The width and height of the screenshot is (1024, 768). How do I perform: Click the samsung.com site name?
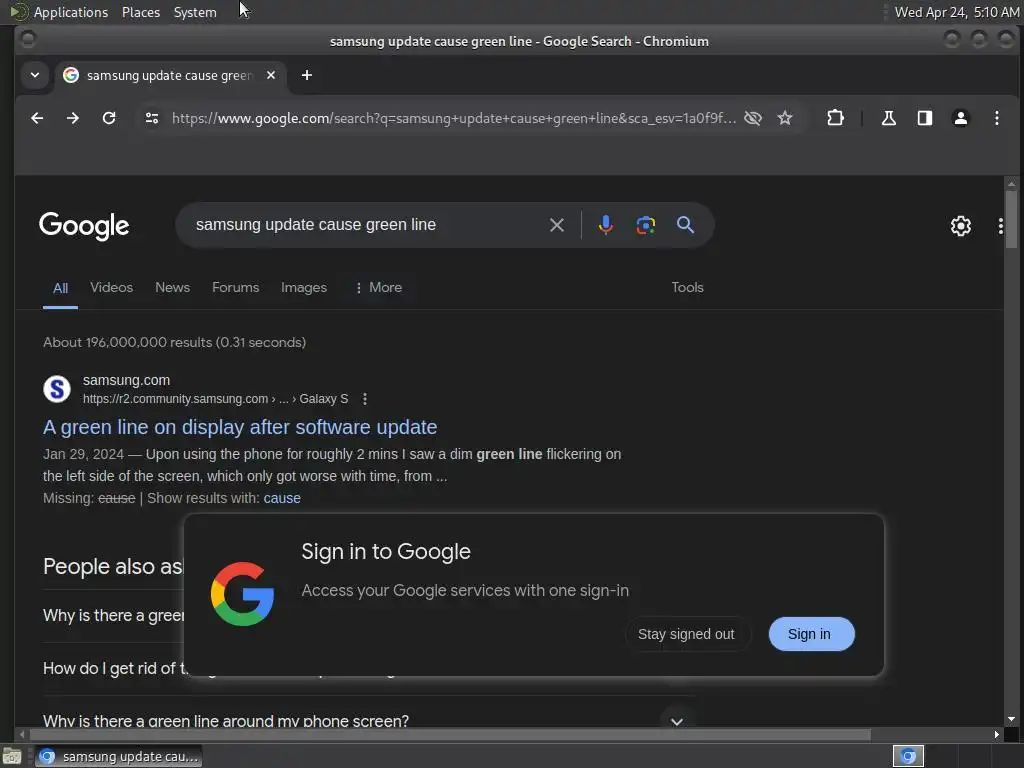[x=126, y=380]
